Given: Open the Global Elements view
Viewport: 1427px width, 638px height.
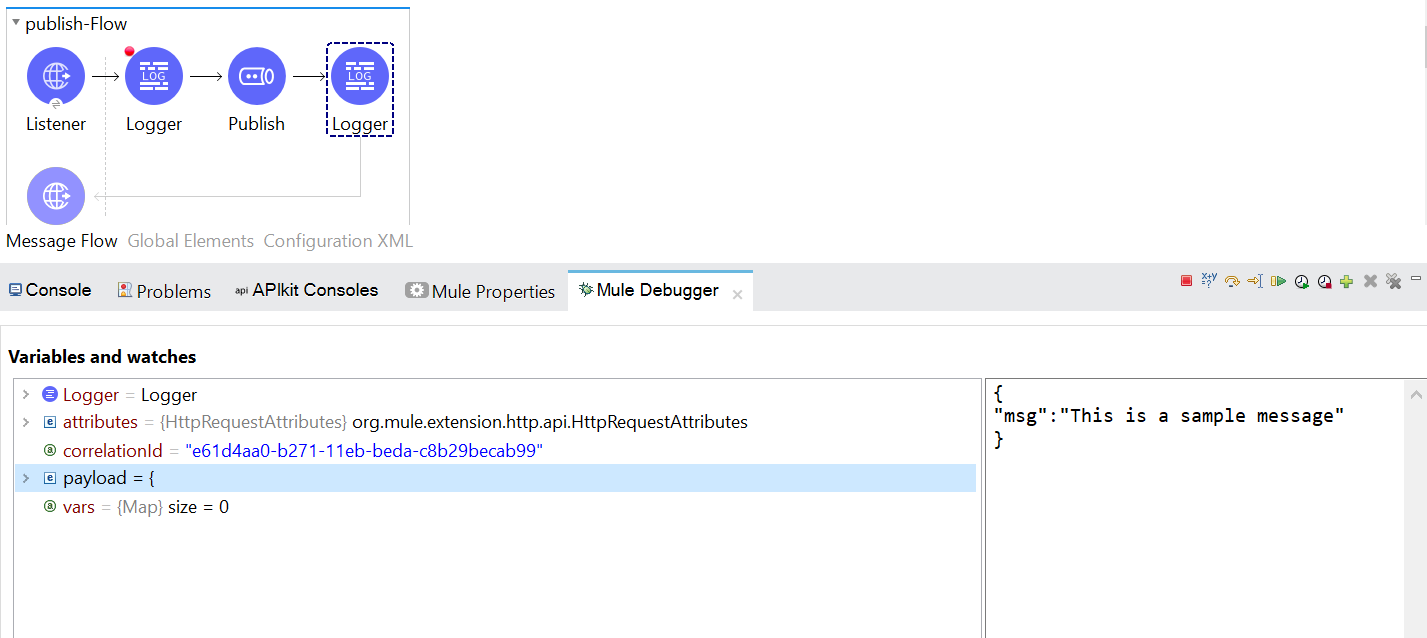Looking at the screenshot, I should tap(190, 240).
